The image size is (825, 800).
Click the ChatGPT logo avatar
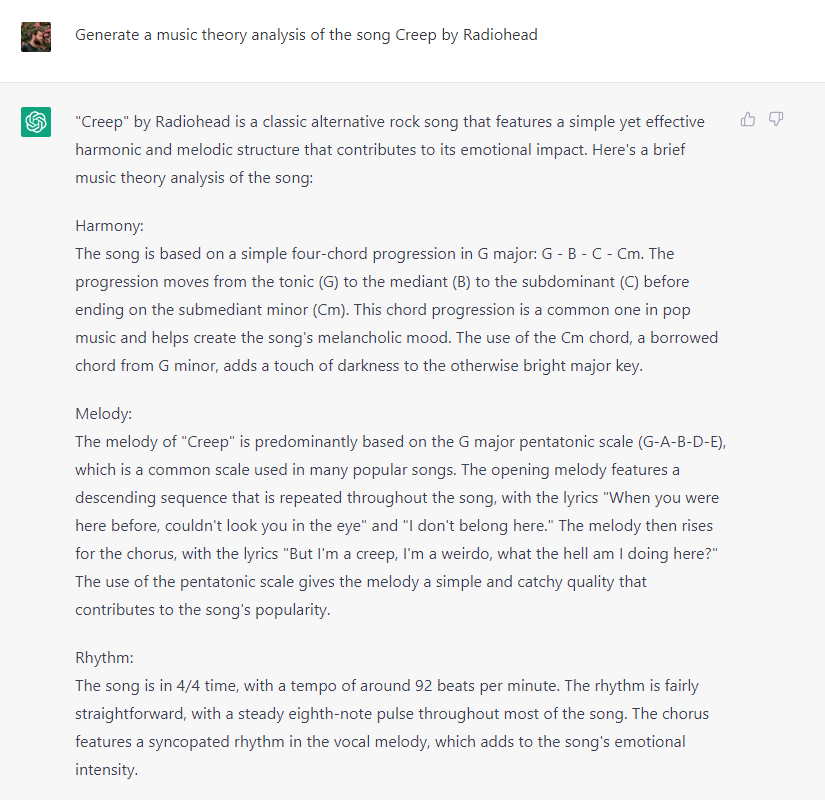tap(36, 122)
